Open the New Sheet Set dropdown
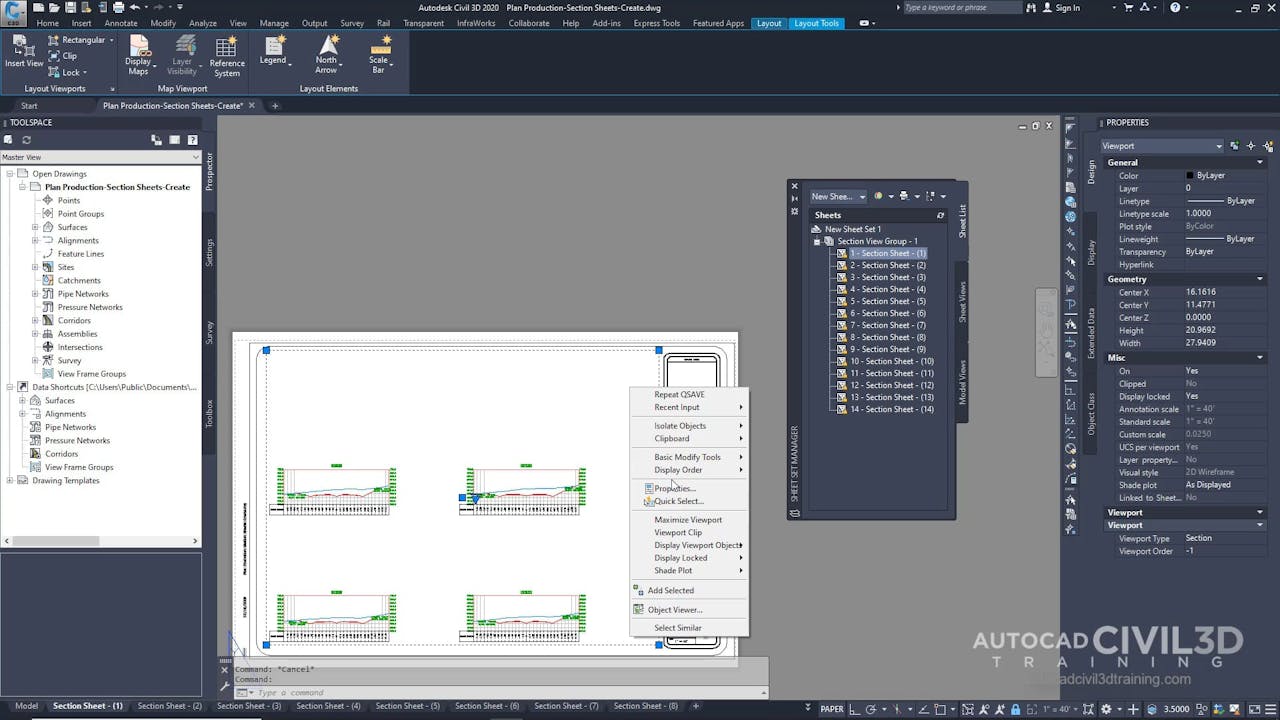The width and height of the screenshot is (1280, 720). click(863, 196)
